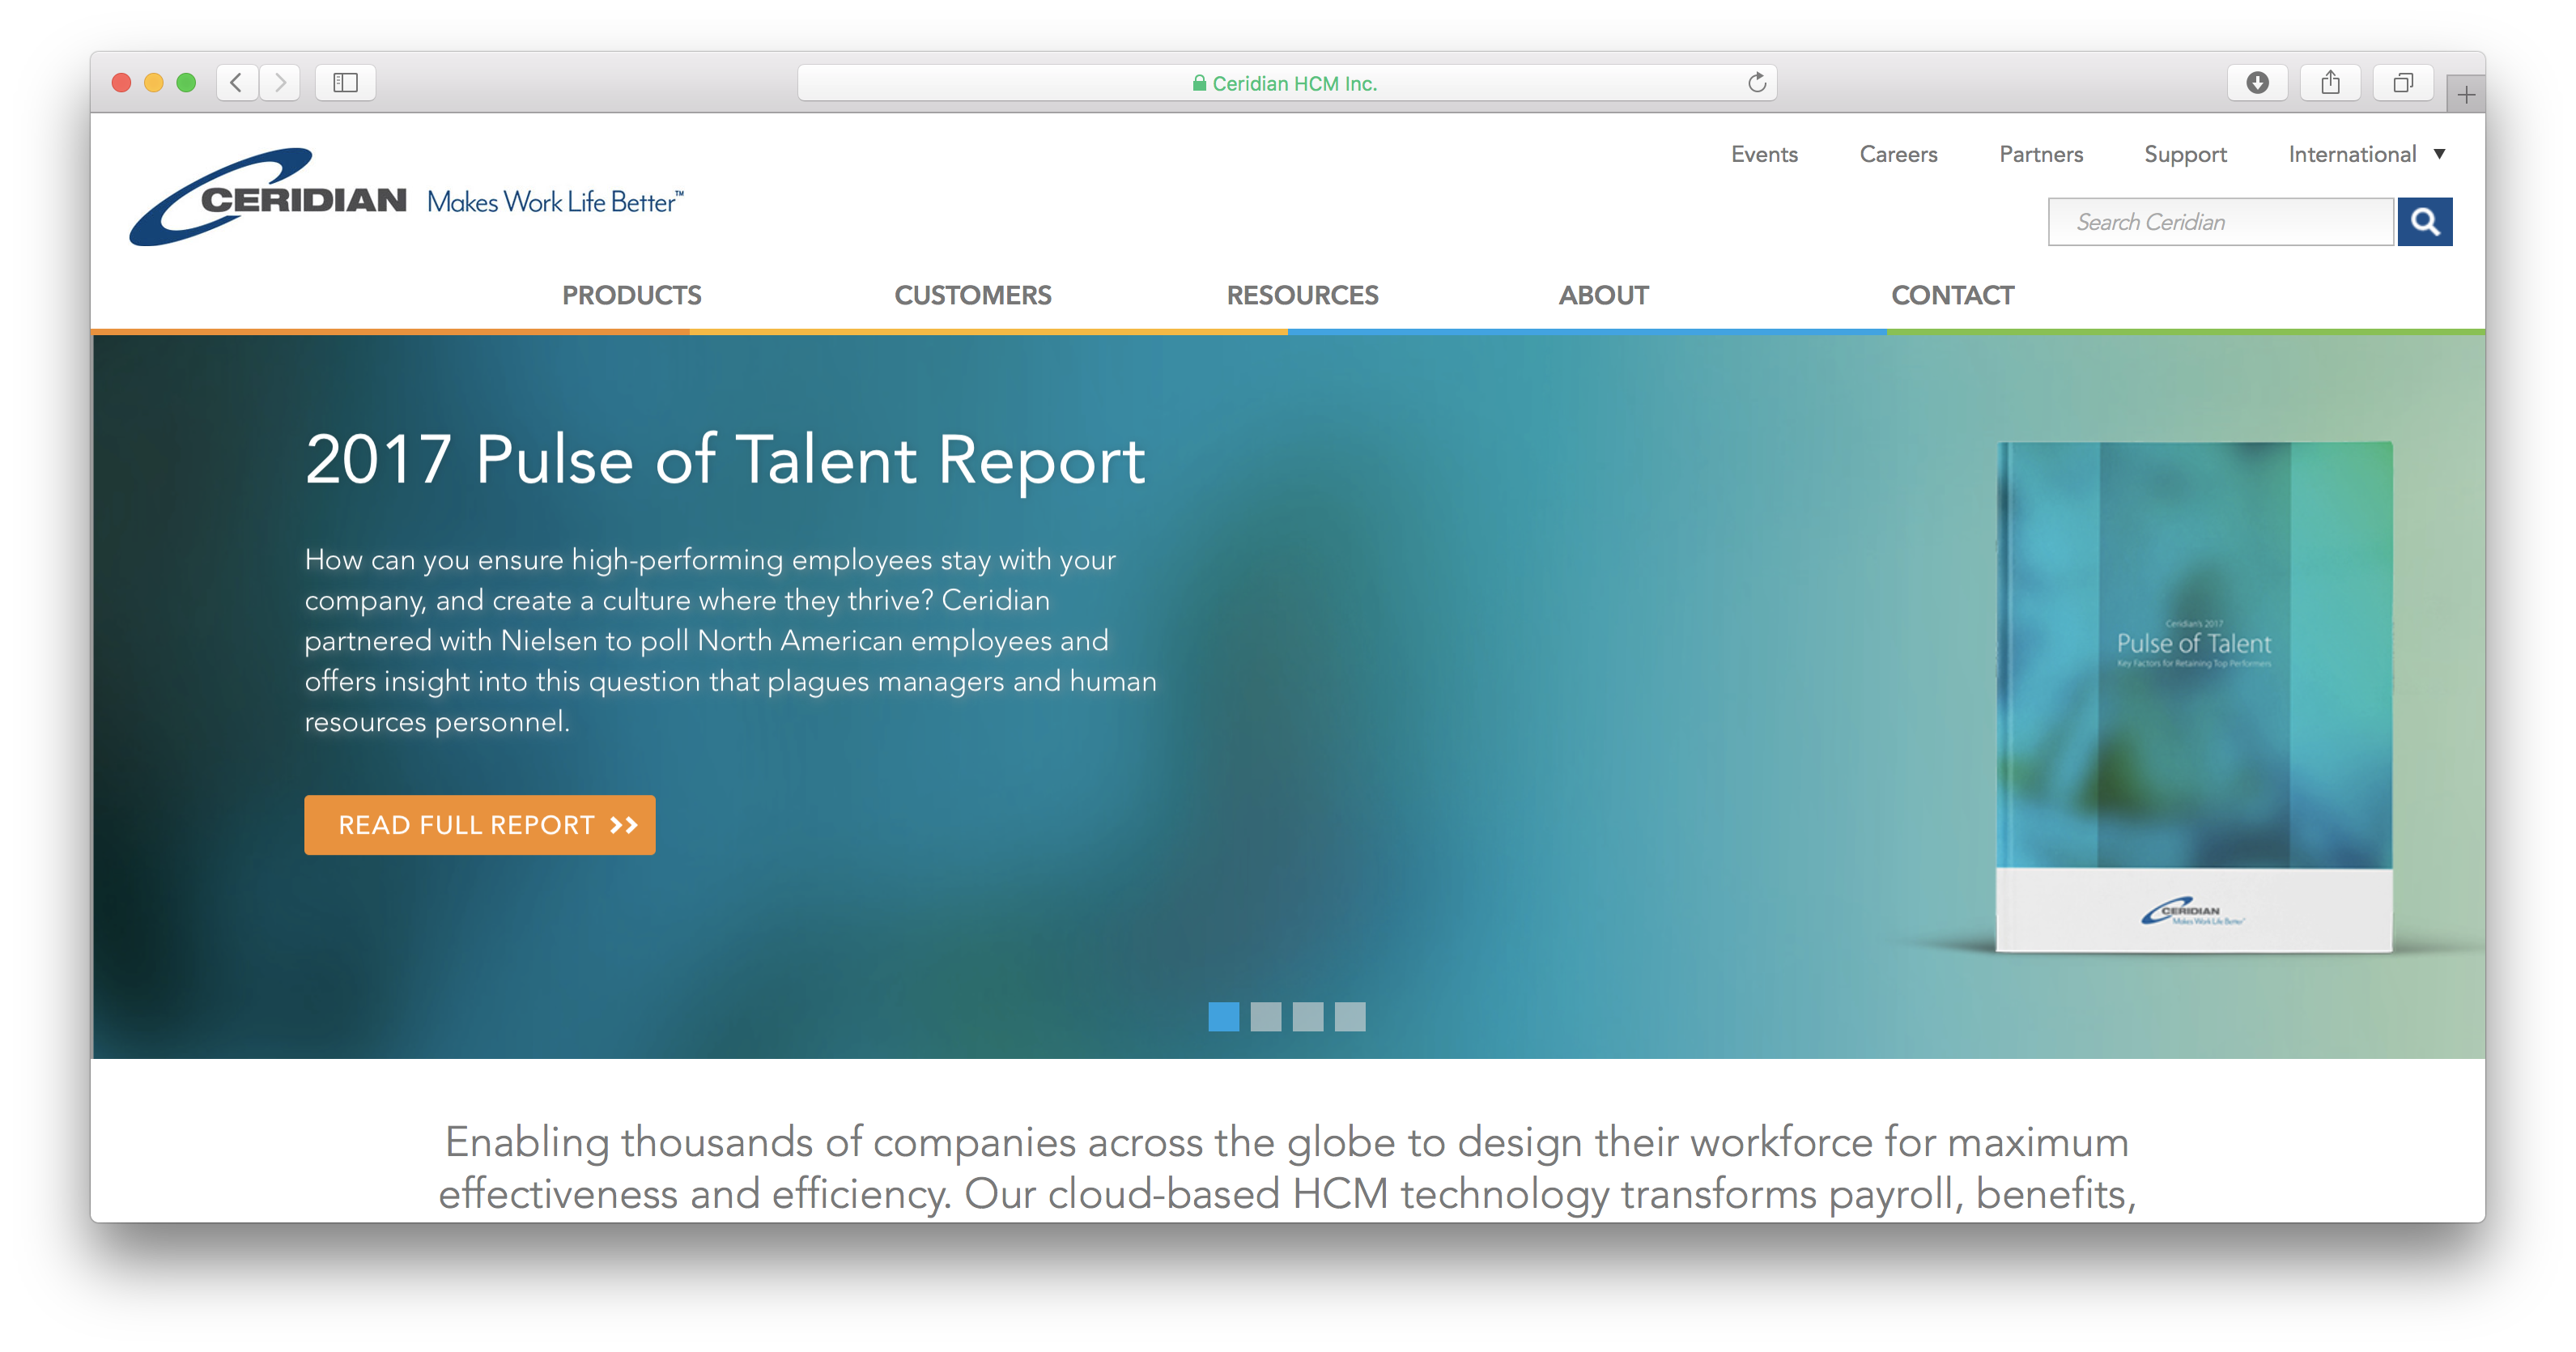Open the CONTACT menu
This screenshot has width=2576, height=1352.
pyautogui.click(x=1952, y=295)
